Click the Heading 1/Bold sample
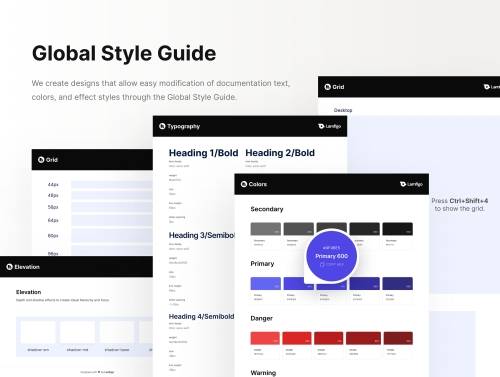 tap(203, 153)
